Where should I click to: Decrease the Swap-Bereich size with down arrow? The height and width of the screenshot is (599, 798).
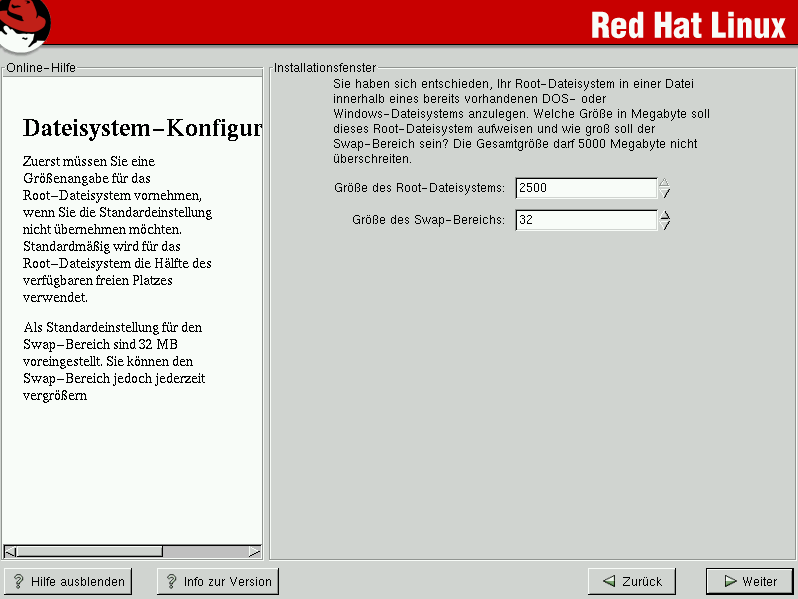tap(665, 226)
